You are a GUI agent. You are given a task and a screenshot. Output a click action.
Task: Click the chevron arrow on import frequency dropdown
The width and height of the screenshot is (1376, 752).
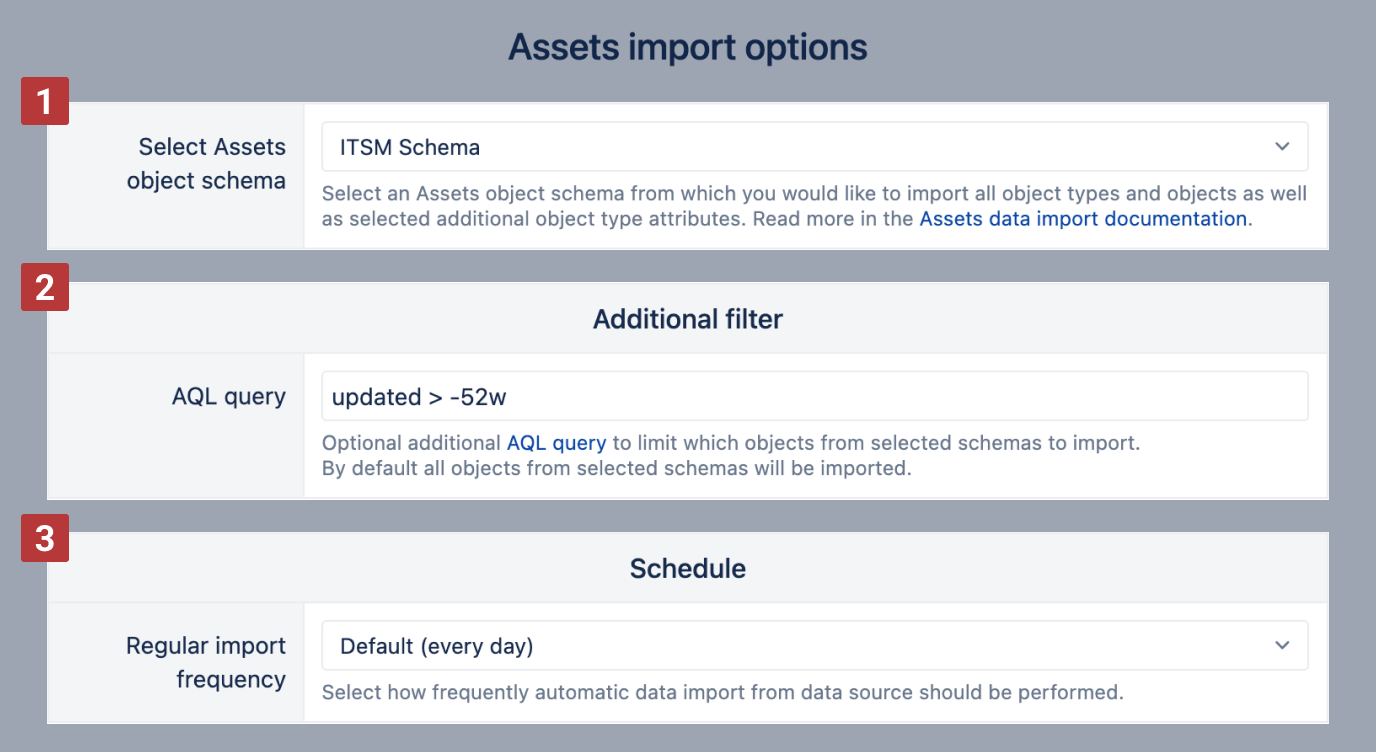tap(1282, 646)
